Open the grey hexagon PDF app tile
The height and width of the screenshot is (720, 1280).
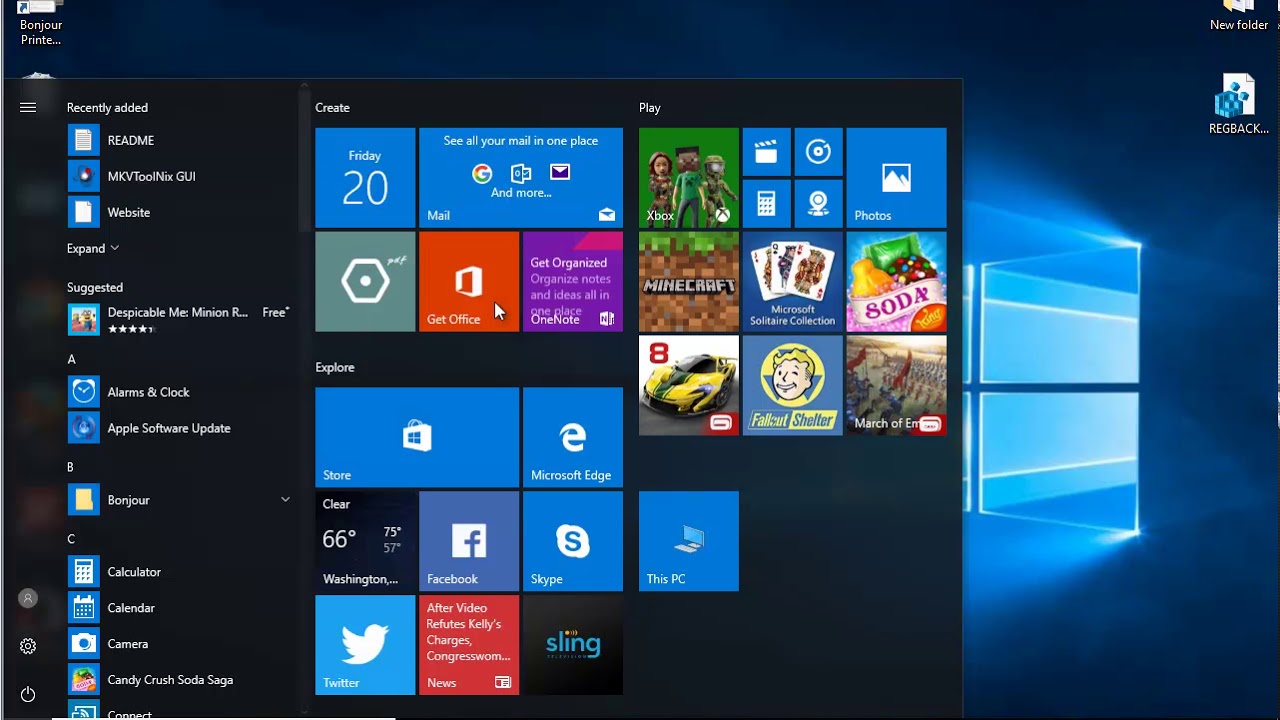(365, 282)
